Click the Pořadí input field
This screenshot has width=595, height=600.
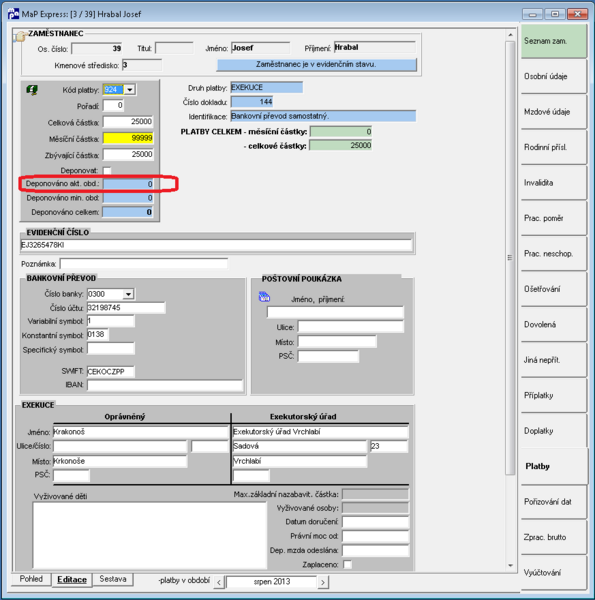pos(113,105)
